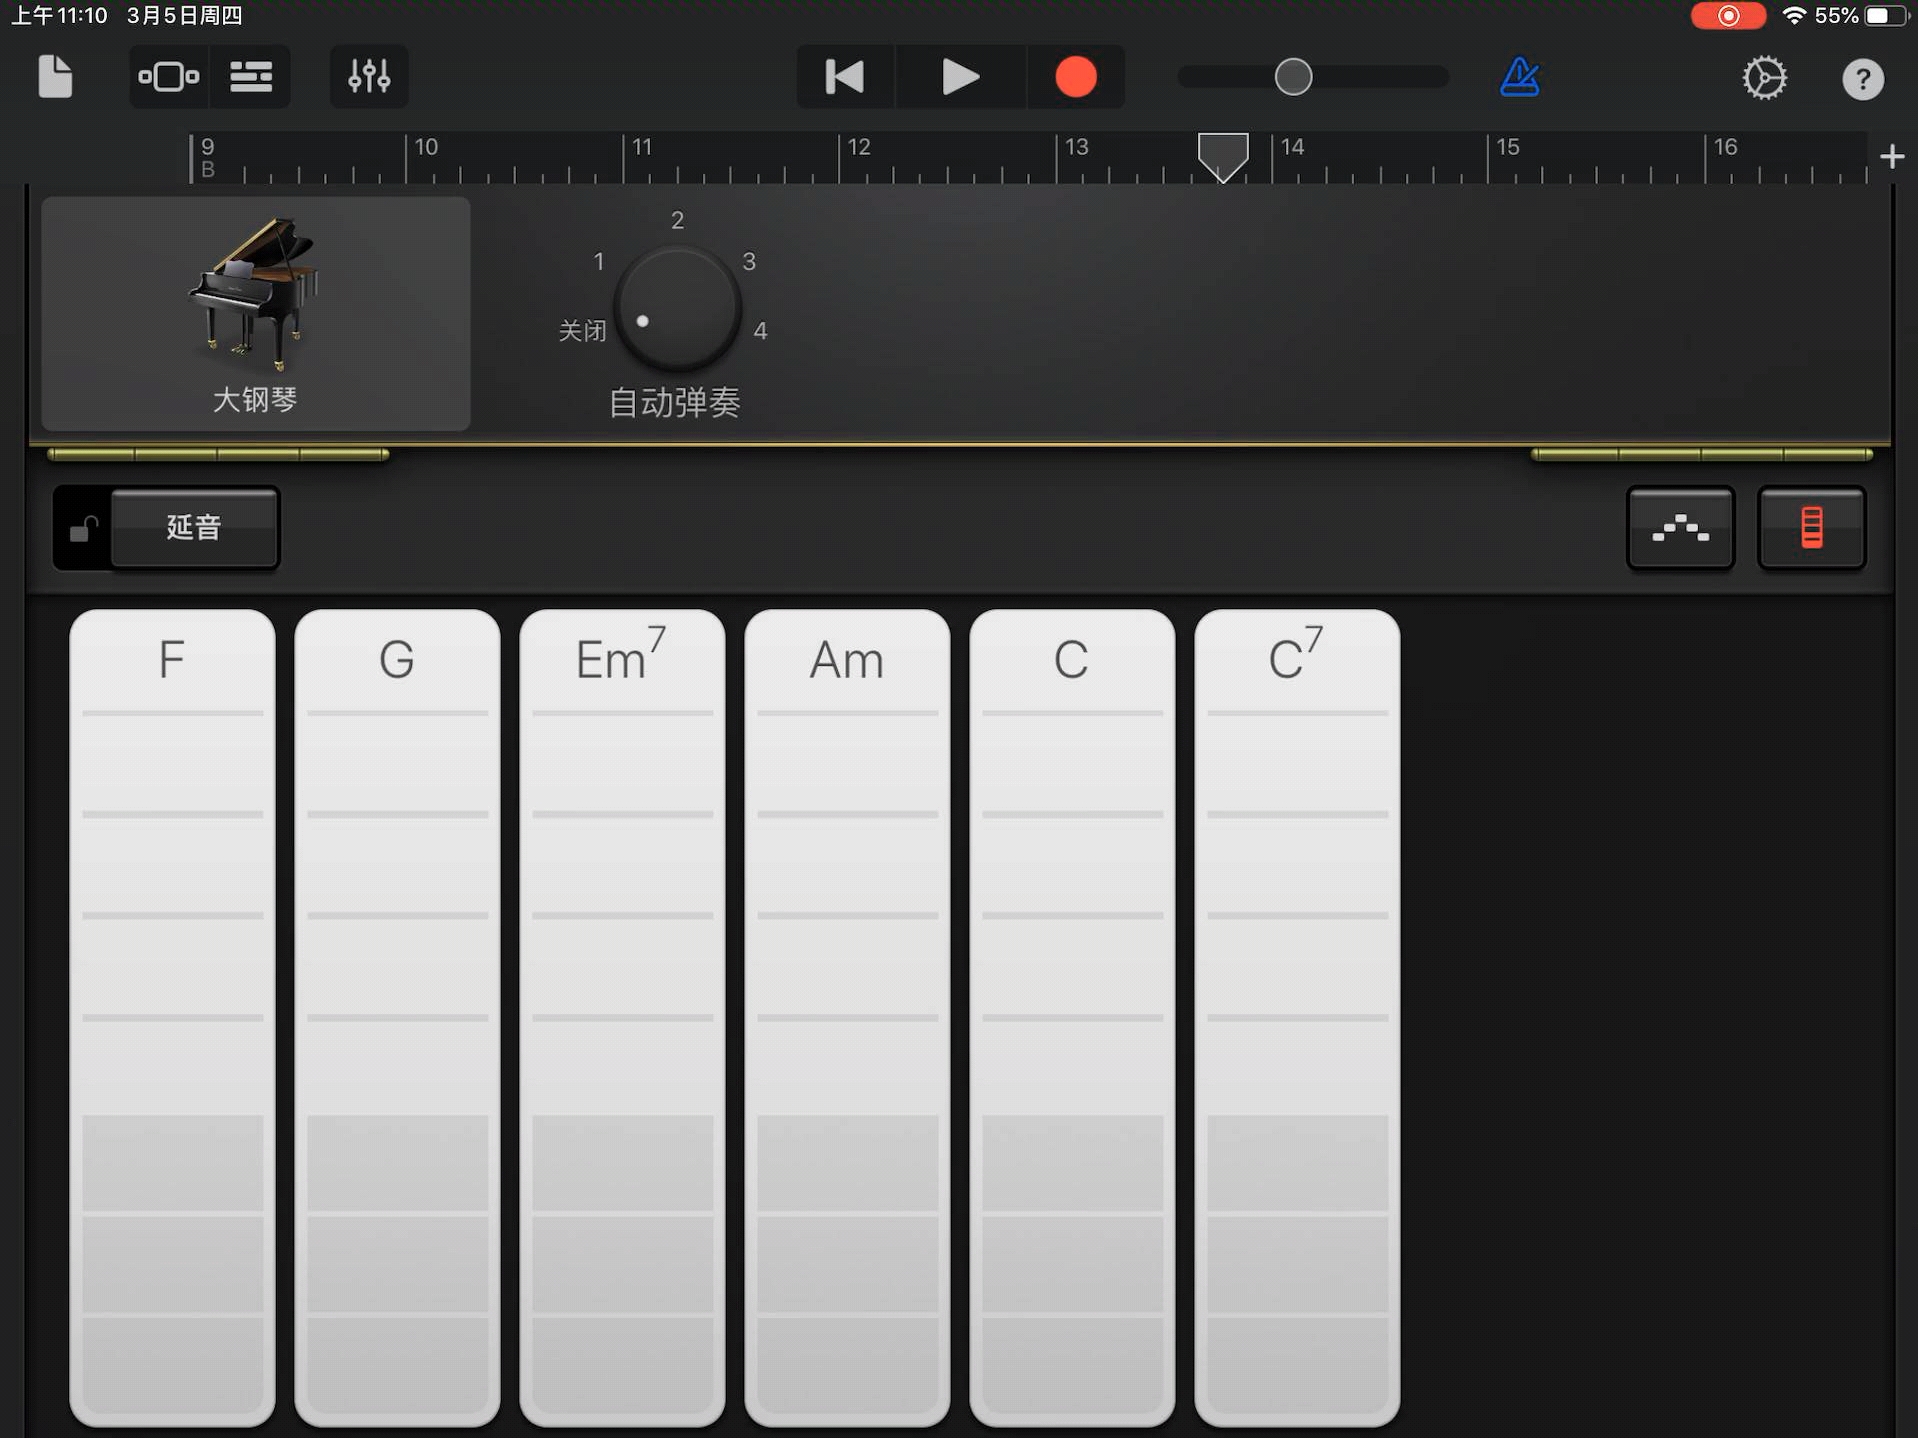
Task: Switch to chord strips keyboard view
Action: pos(1811,528)
